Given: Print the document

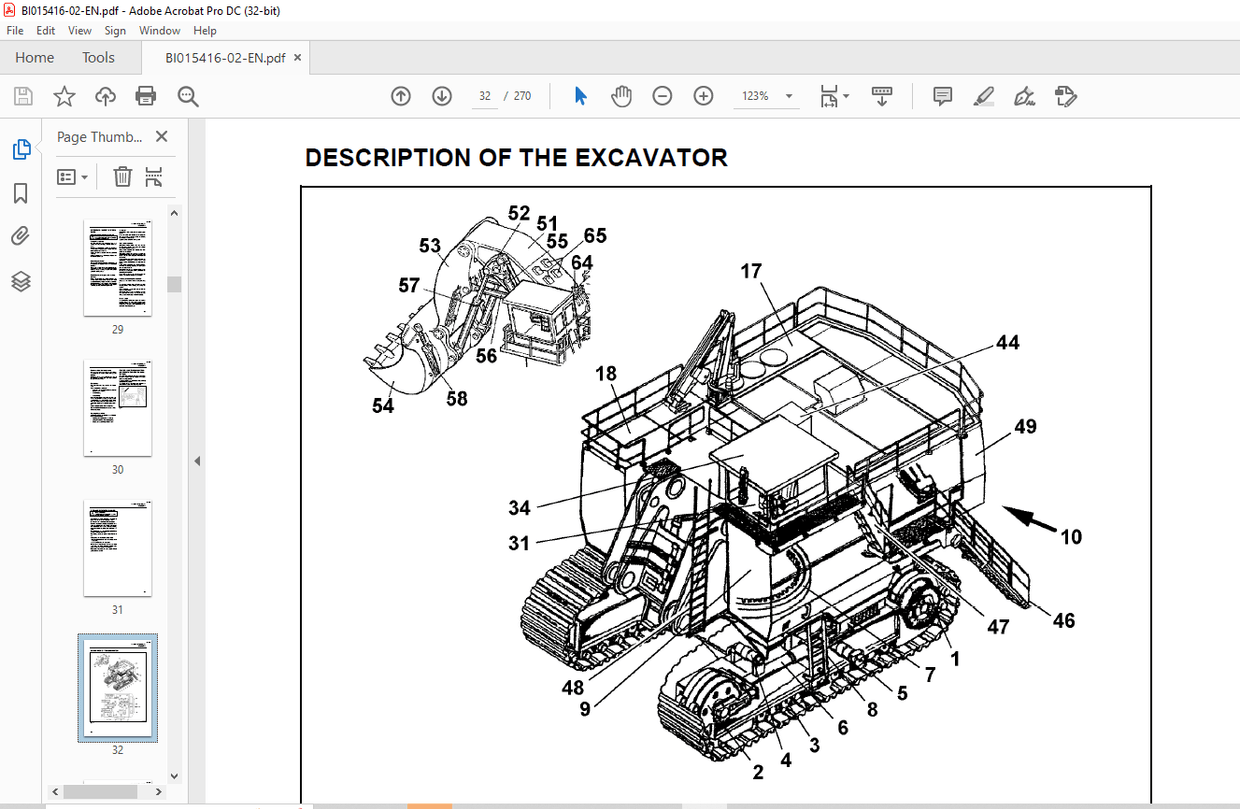Looking at the screenshot, I should coord(146,95).
